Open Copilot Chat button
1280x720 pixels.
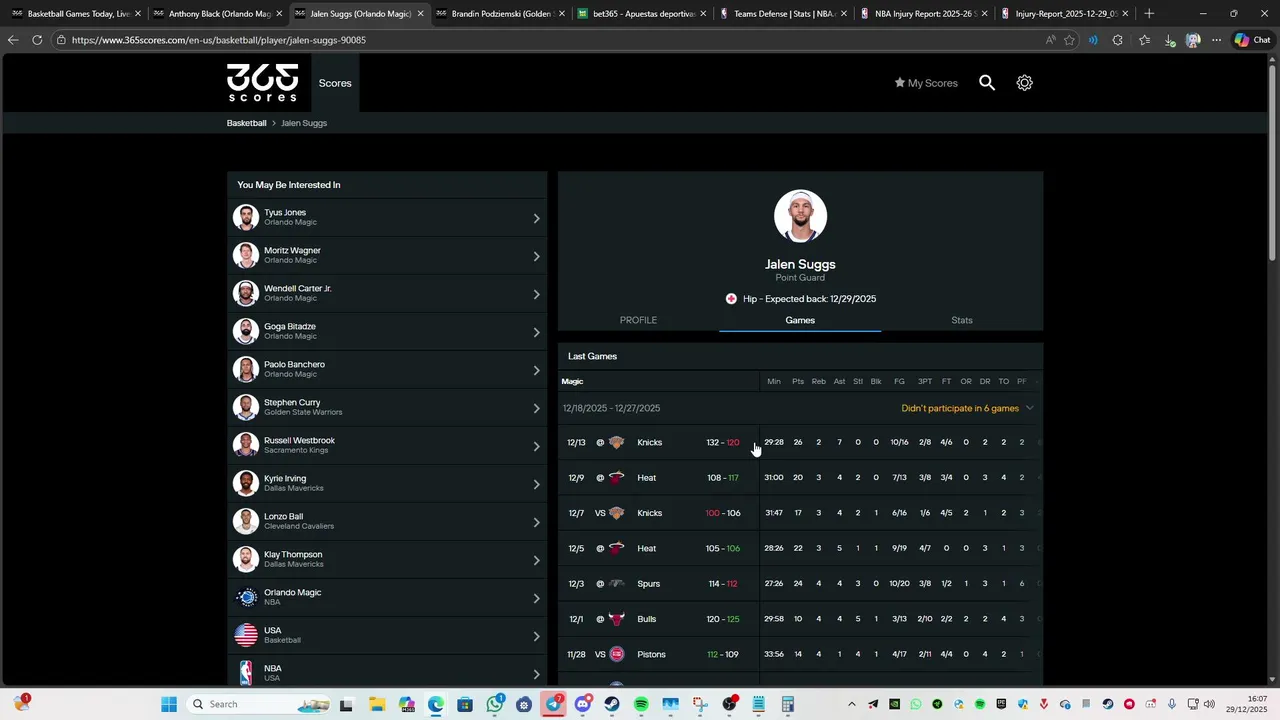coord(1252,40)
